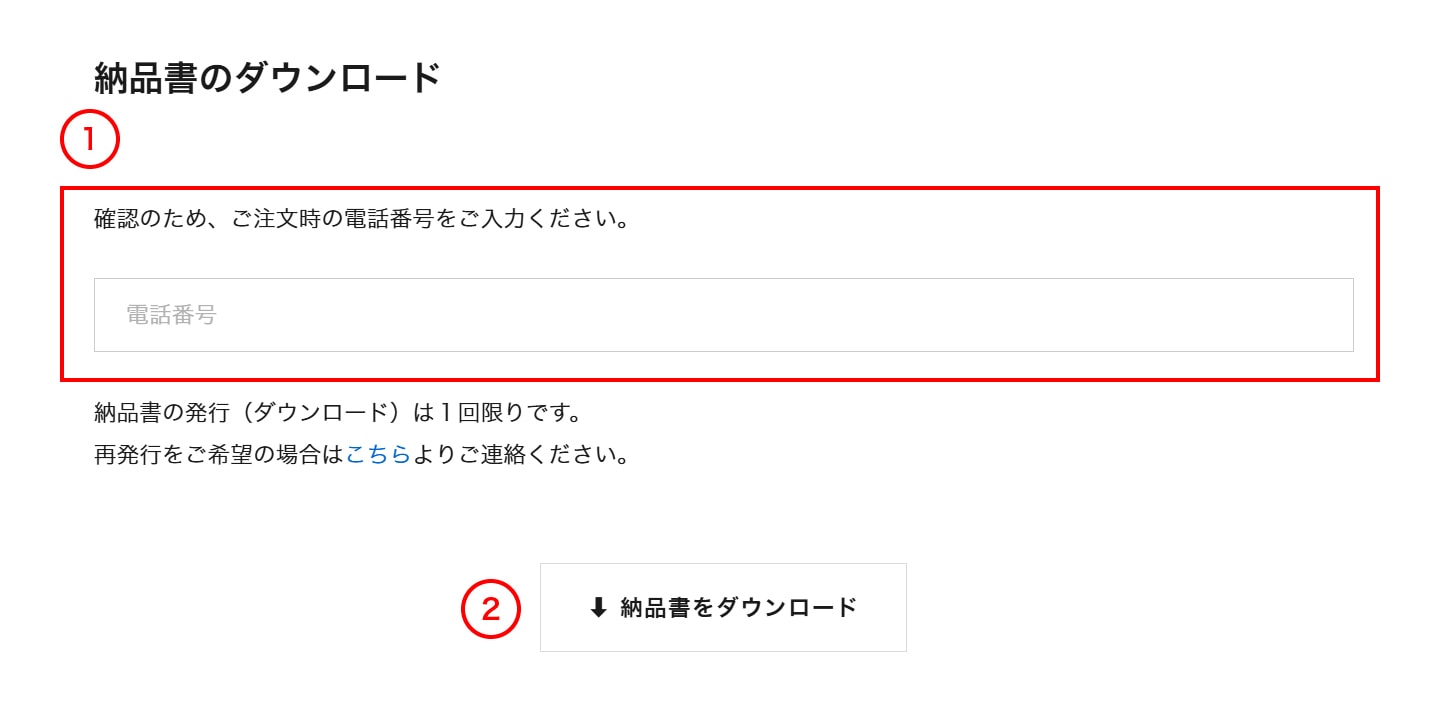Click the download arrow icon on the button
The image size is (1440, 710).
tap(598, 607)
